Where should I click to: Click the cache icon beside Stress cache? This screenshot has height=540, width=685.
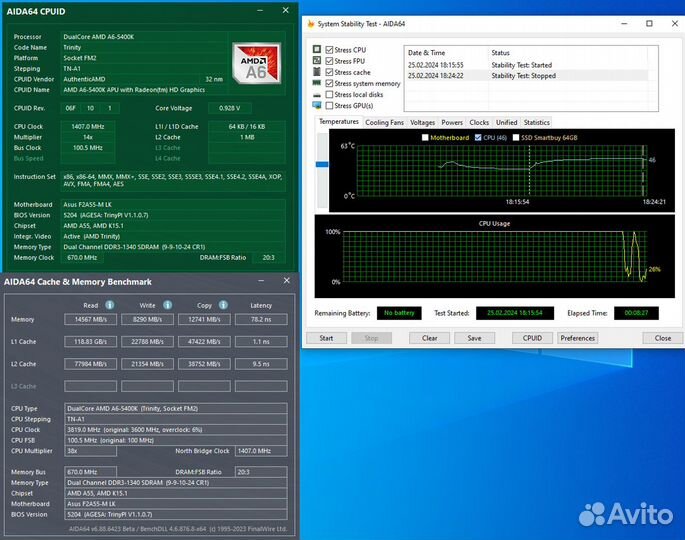317,72
